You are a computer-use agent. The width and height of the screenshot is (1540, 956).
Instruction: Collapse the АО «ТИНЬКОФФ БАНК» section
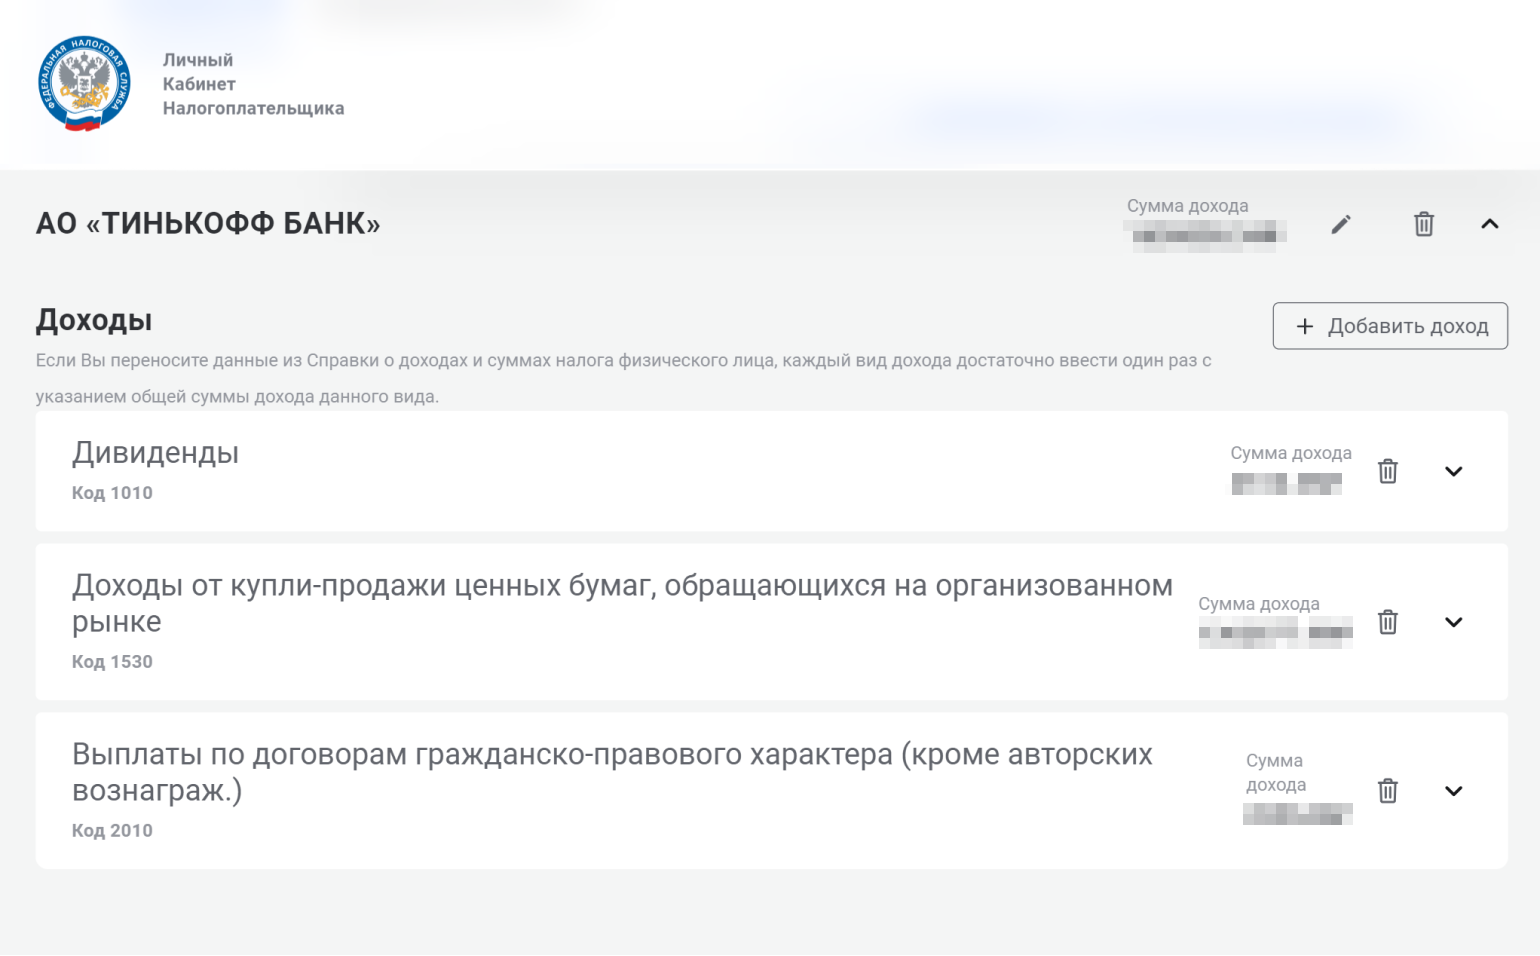1490,224
